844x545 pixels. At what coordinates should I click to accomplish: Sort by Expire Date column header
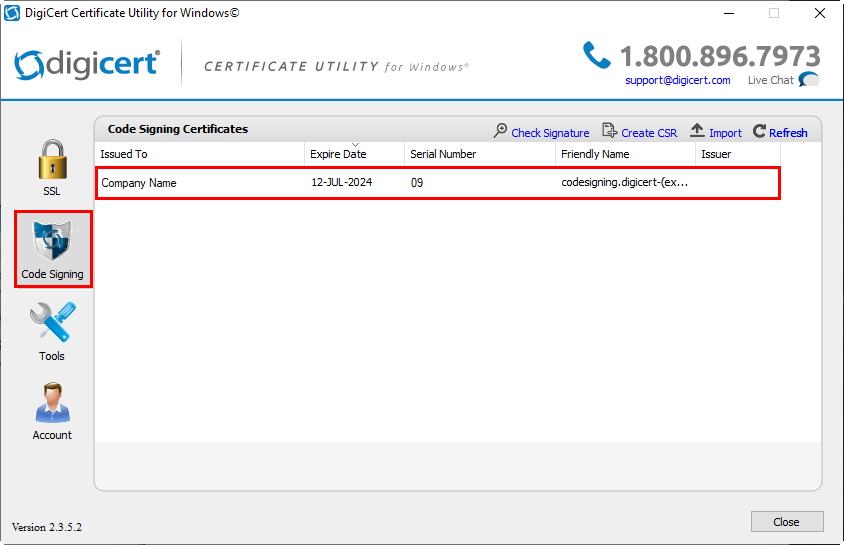pyautogui.click(x=354, y=154)
